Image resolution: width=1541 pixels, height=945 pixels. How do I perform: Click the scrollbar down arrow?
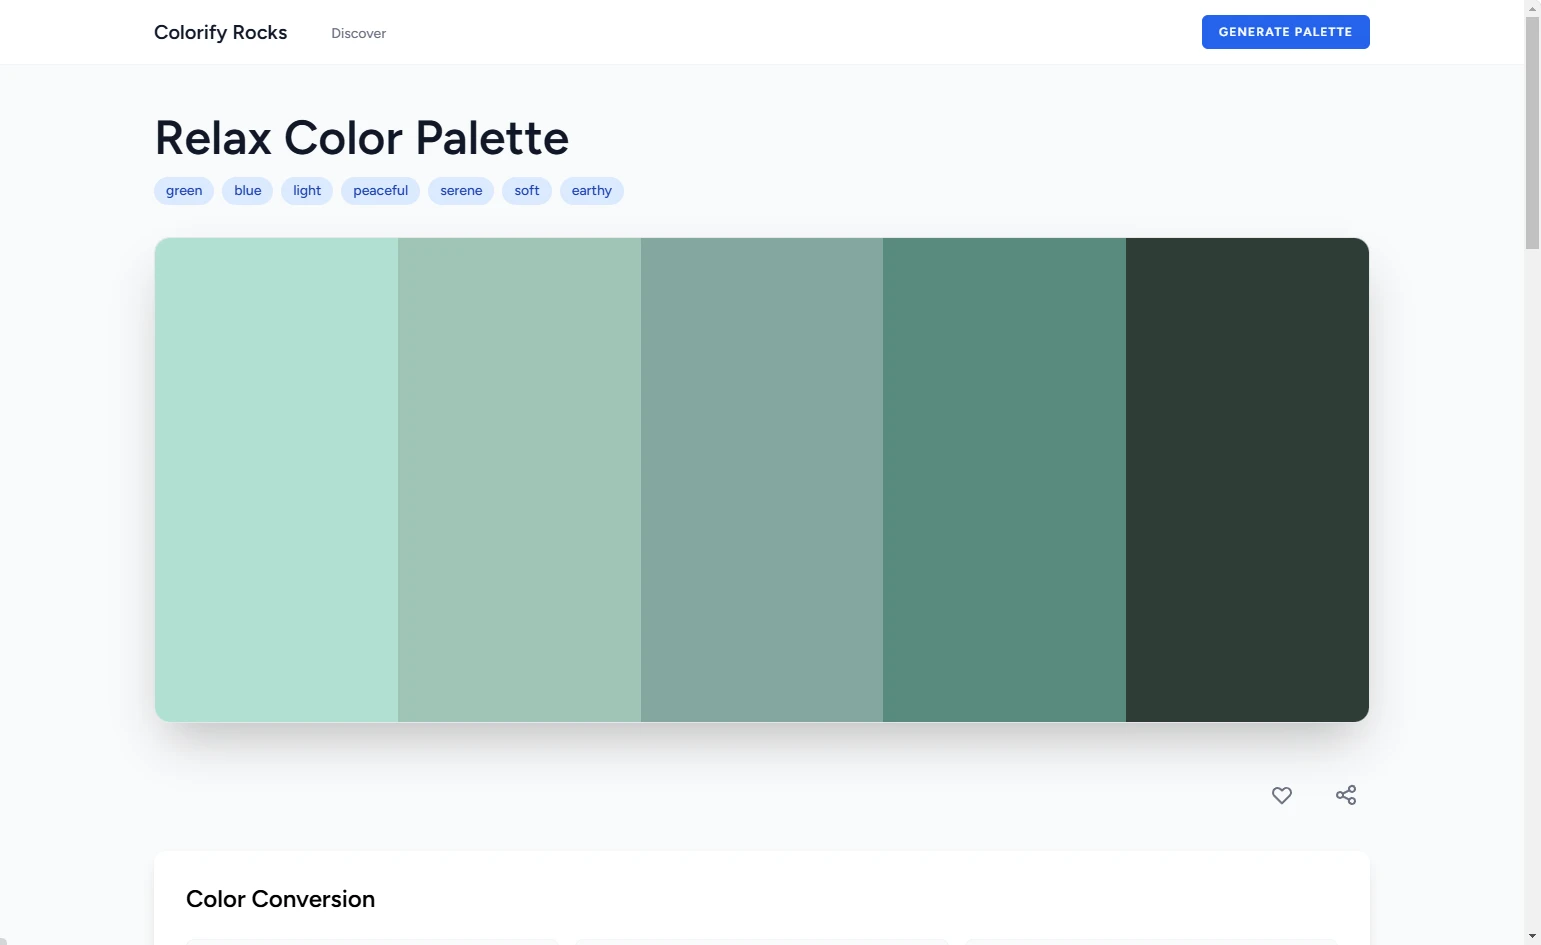(x=1532, y=936)
